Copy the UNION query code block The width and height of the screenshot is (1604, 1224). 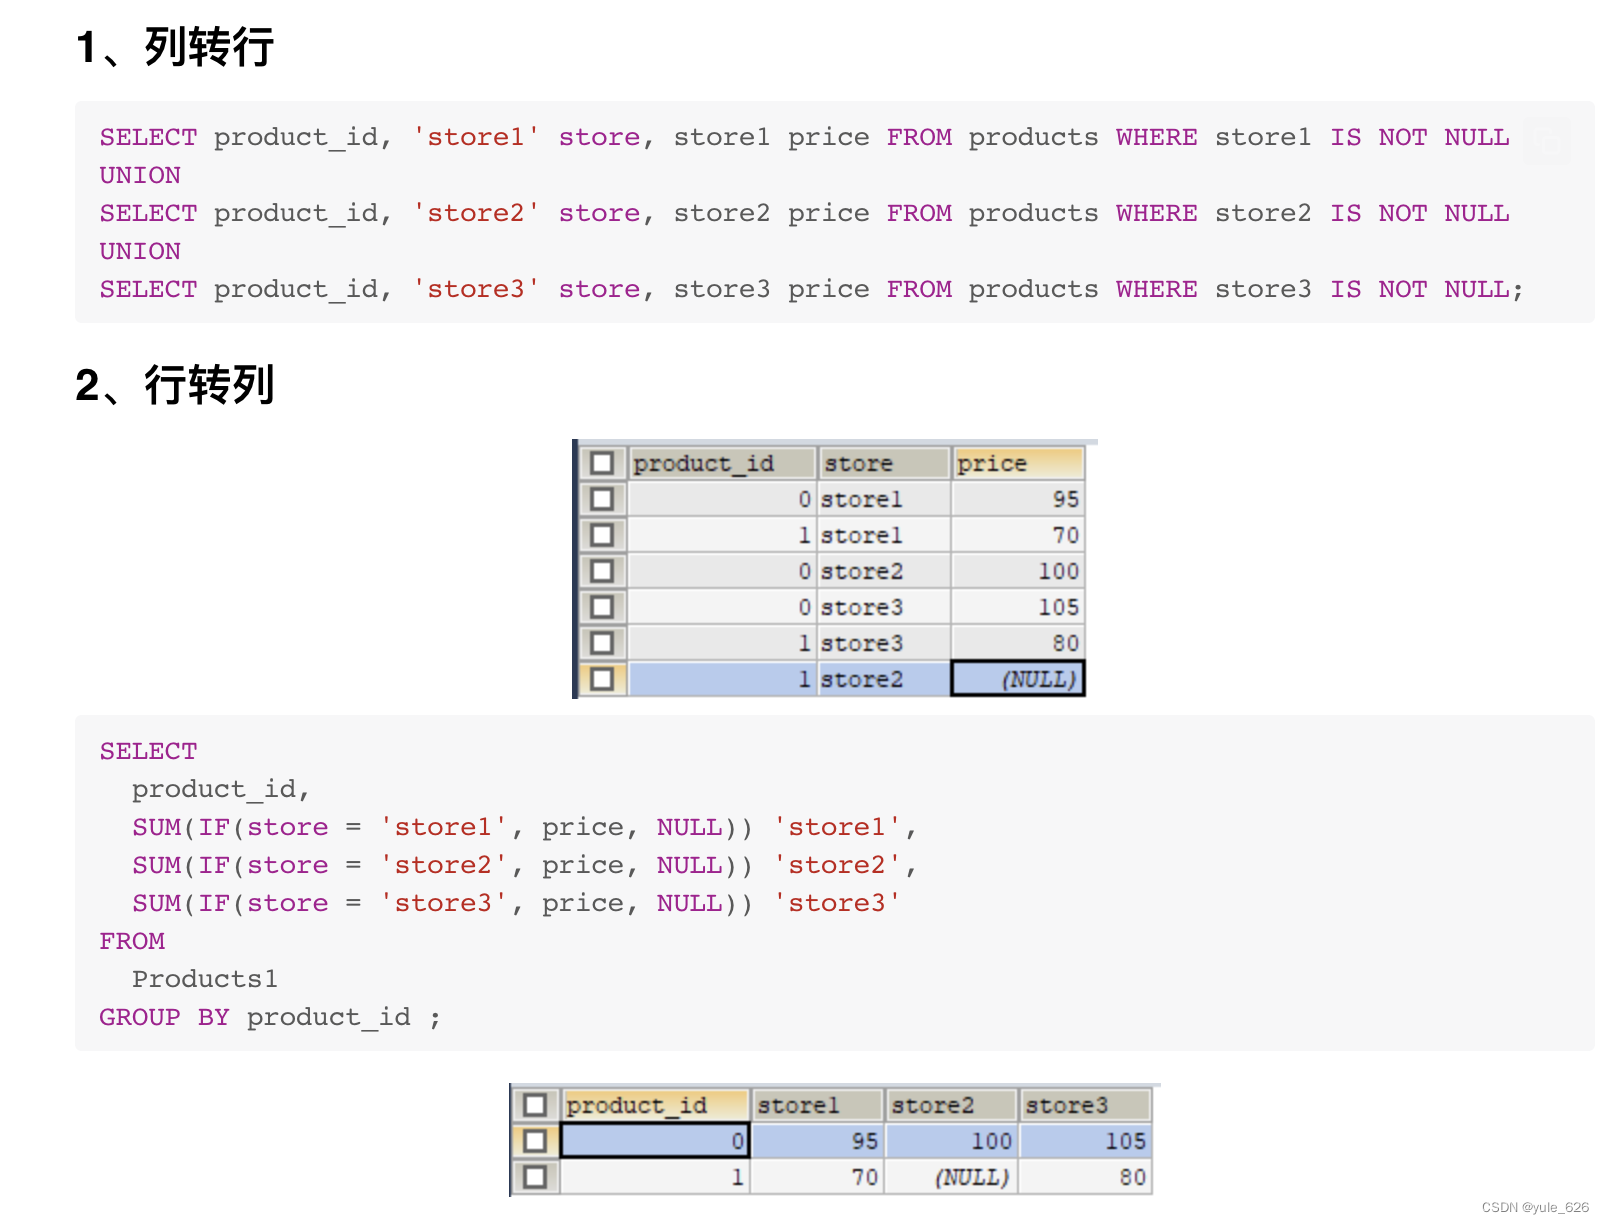click(x=1547, y=141)
